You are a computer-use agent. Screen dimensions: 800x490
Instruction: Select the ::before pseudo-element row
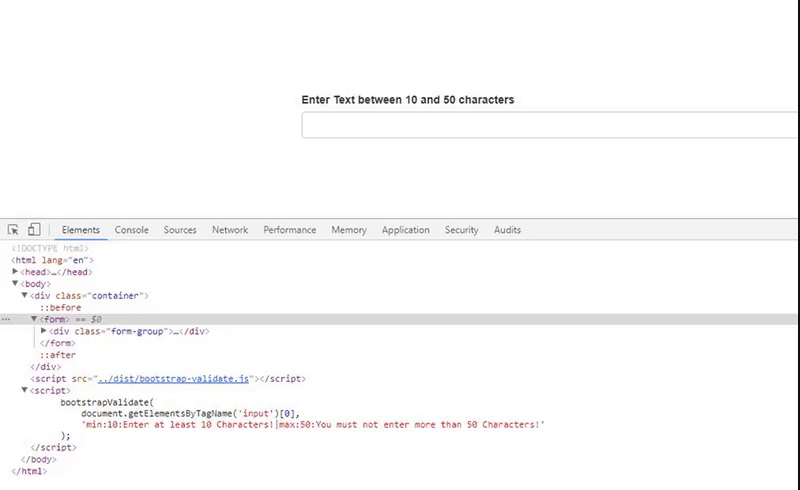[61, 307]
